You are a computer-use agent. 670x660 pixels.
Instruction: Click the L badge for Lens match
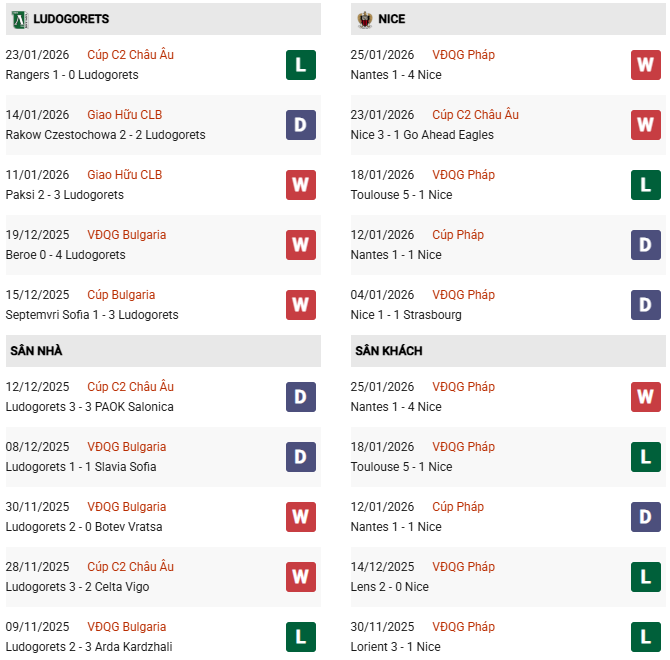coord(646,577)
